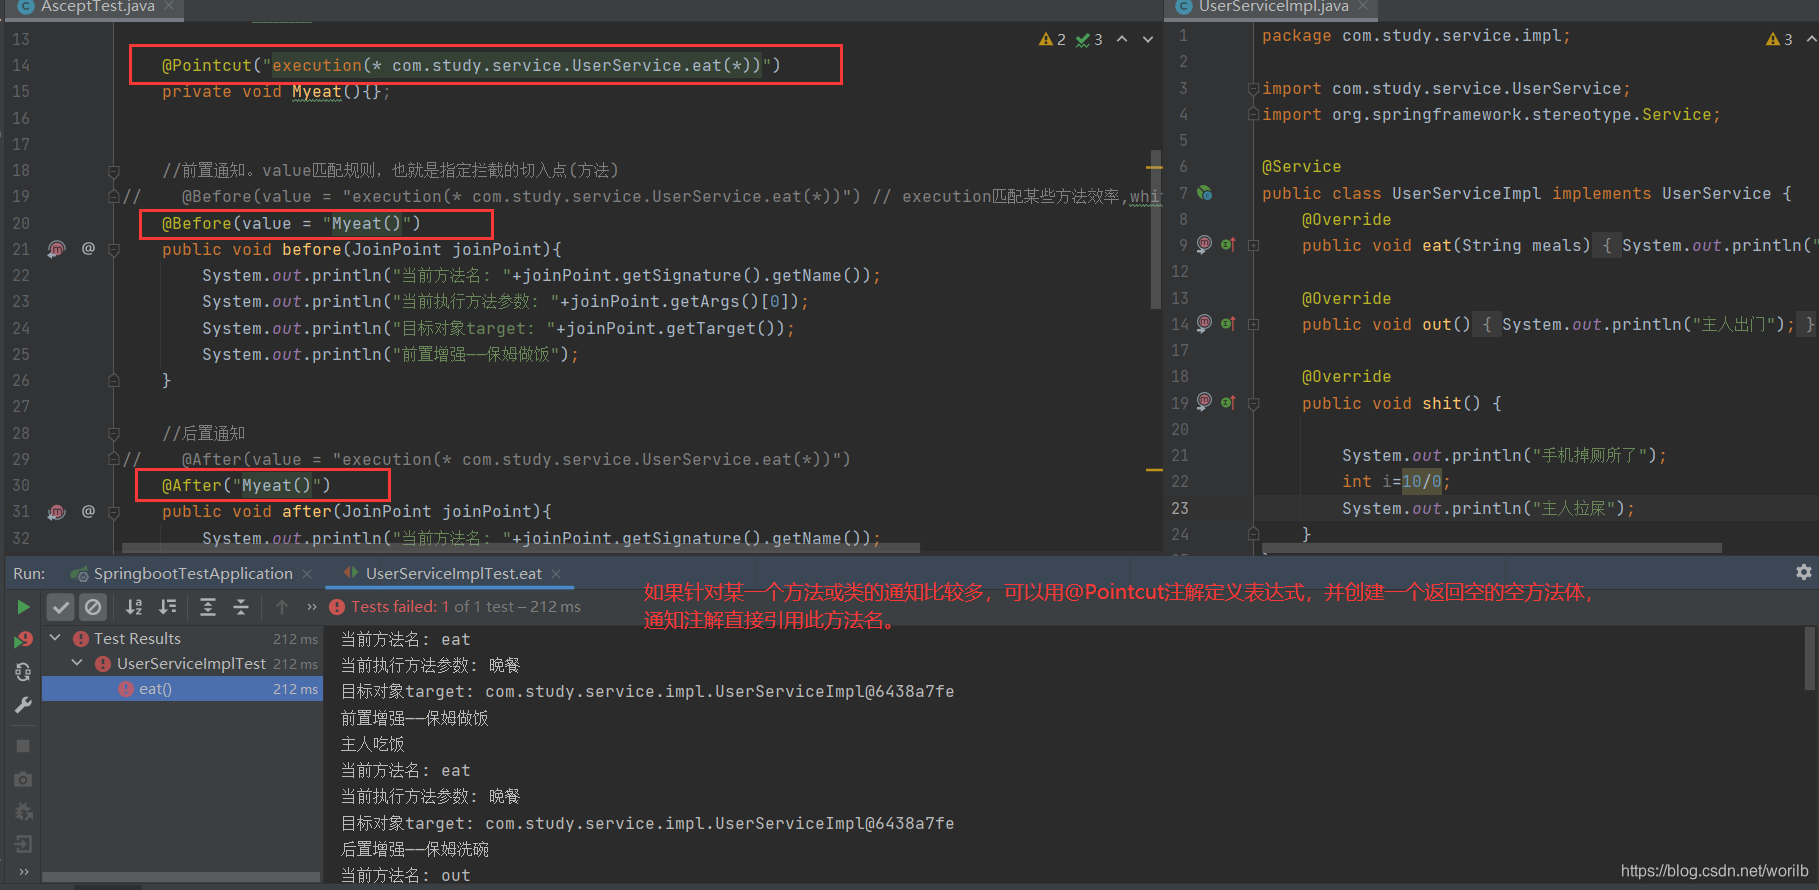This screenshot has height=890, width=1819.
Task: Collapse all test tree nodes
Action: point(241,607)
